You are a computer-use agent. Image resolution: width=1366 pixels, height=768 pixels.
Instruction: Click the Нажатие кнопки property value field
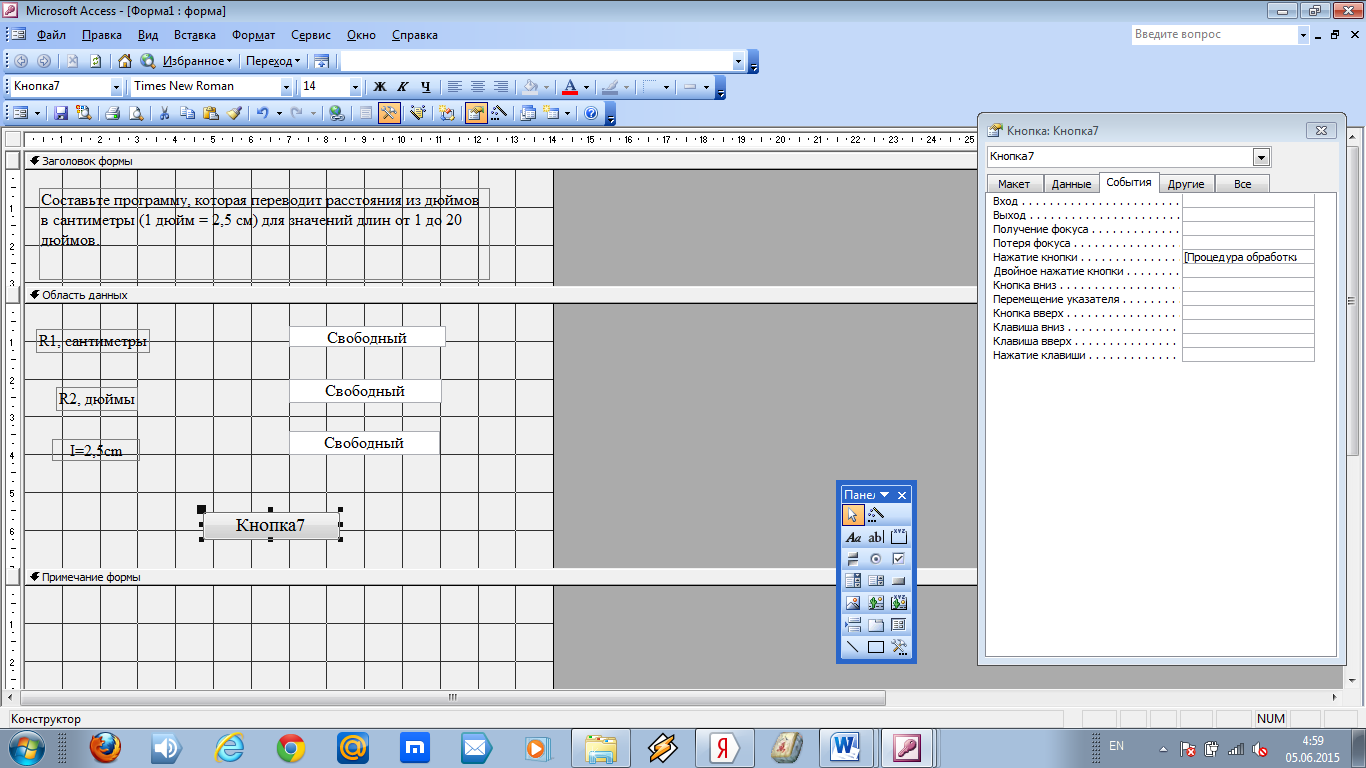coord(1248,257)
